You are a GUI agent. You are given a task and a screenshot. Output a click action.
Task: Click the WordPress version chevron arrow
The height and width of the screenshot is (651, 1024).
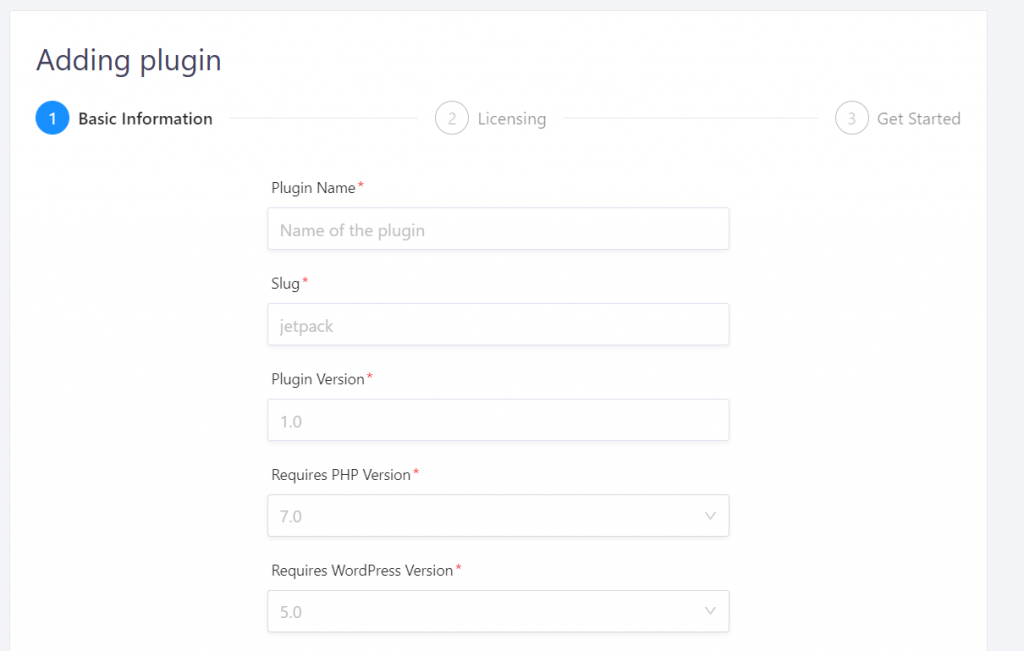point(711,611)
